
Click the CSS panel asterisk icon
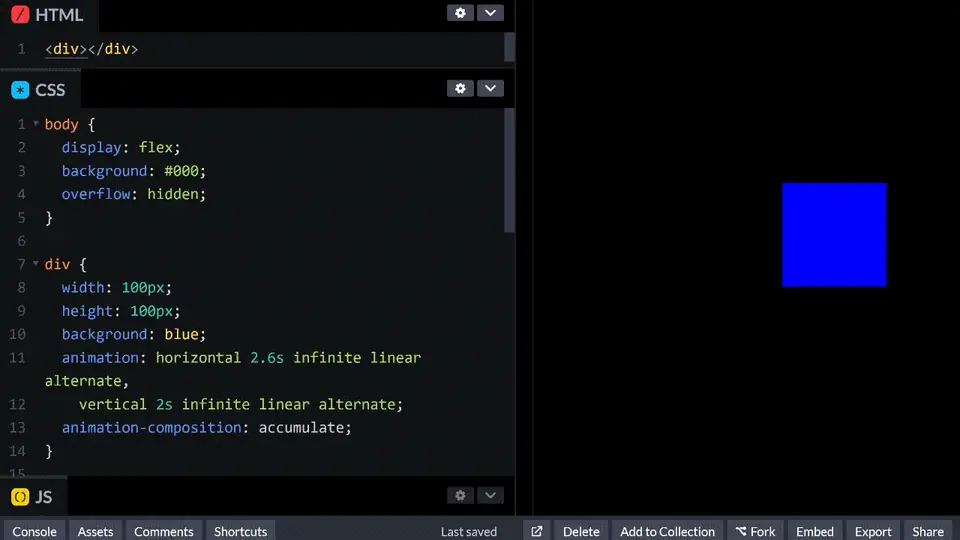20,90
